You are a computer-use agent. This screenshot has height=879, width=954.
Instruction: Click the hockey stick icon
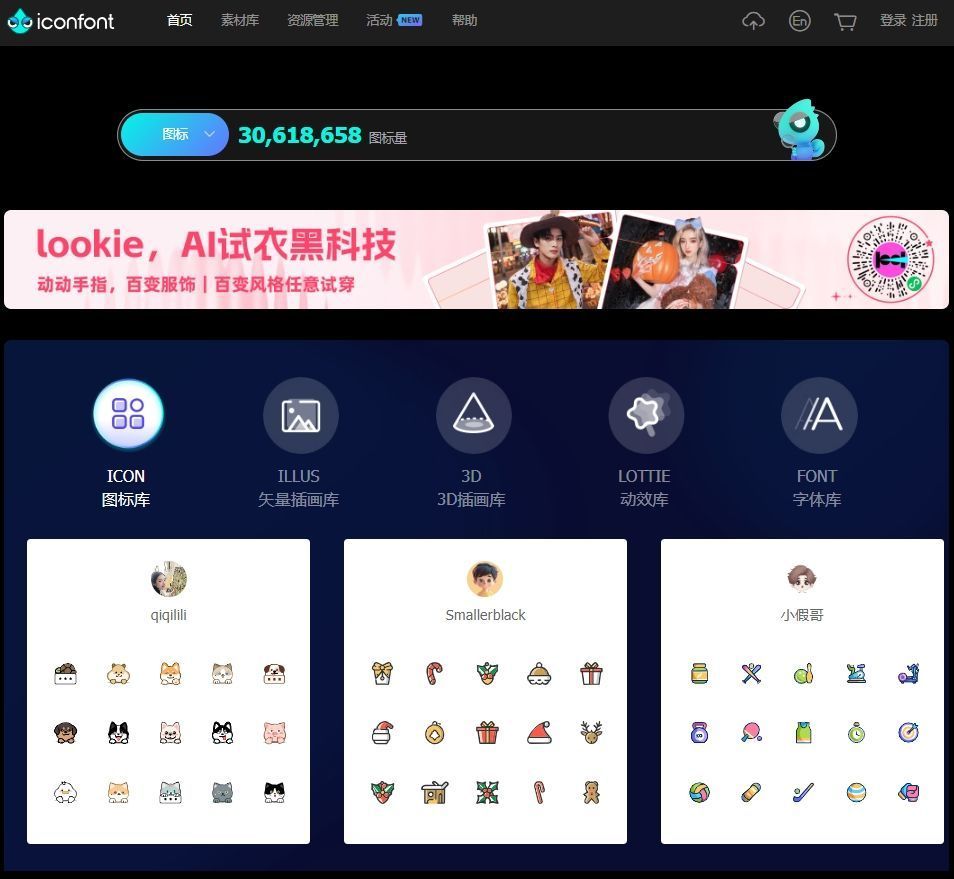(804, 792)
